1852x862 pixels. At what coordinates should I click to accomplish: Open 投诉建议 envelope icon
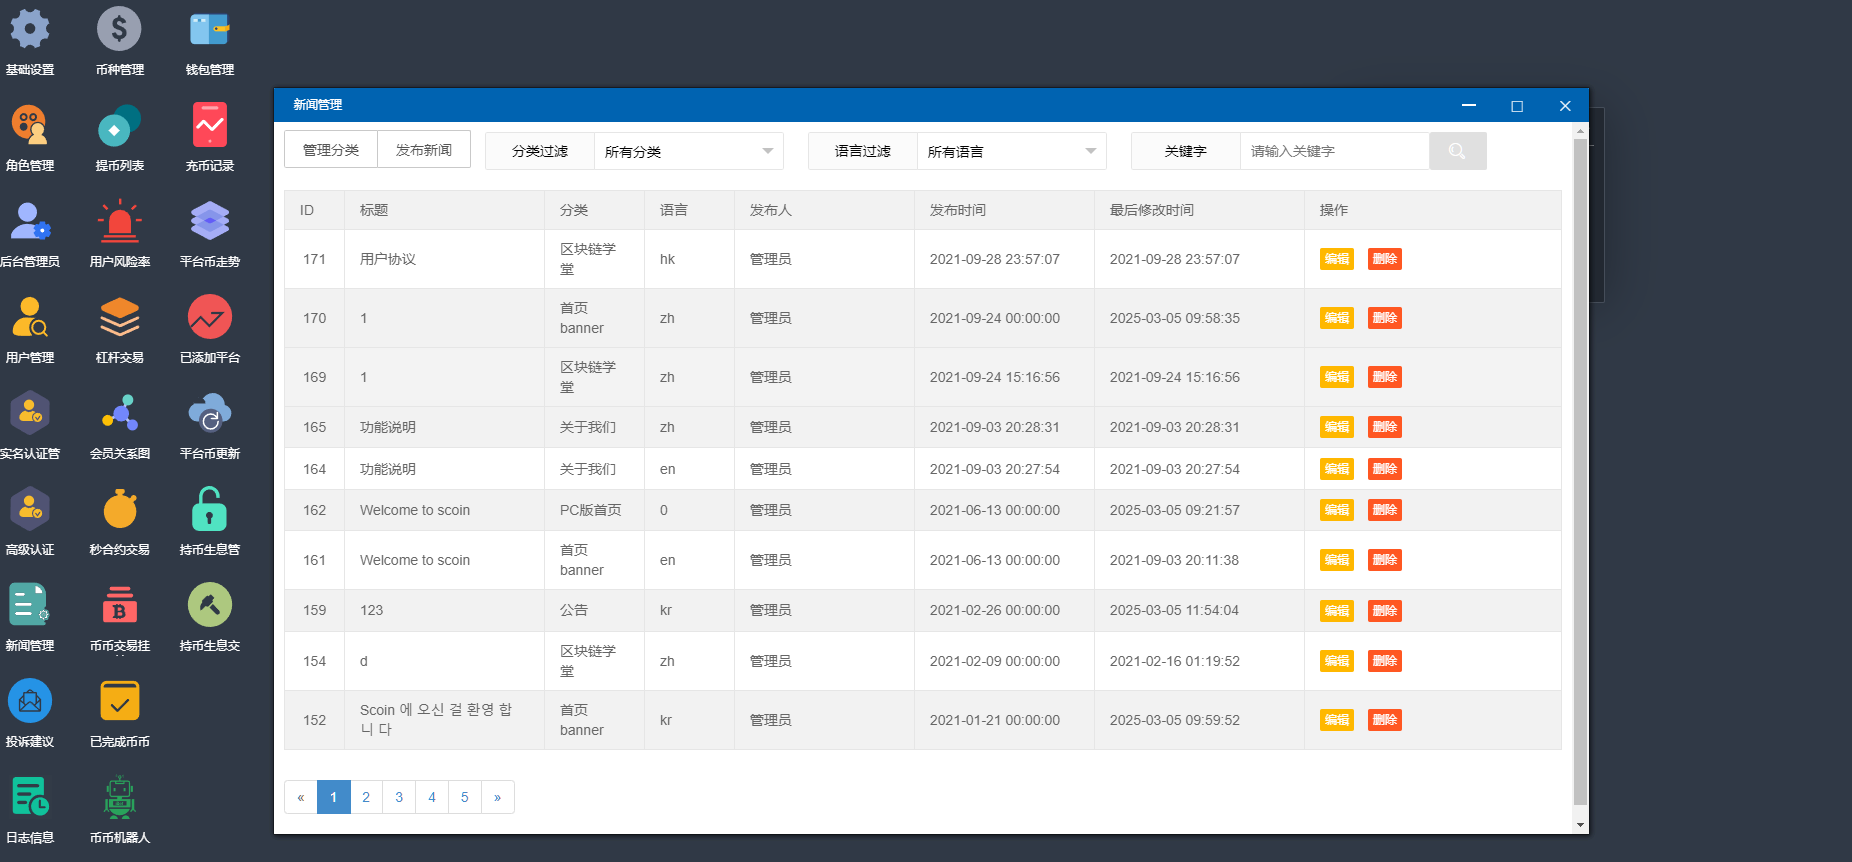coord(30,702)
